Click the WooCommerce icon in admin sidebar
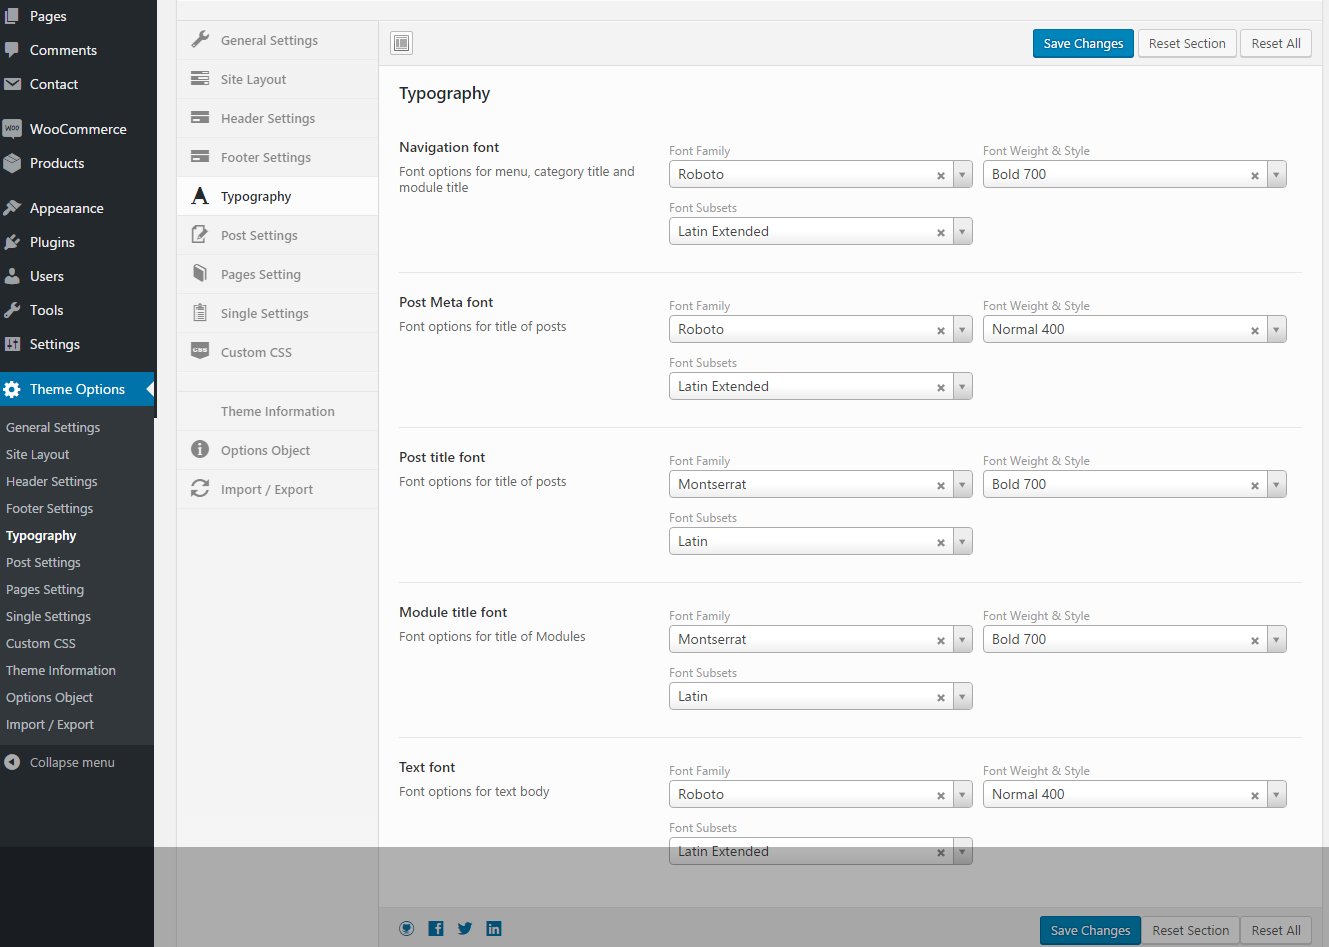Viewport: 1329px width, 947px height. pos(12,129)
